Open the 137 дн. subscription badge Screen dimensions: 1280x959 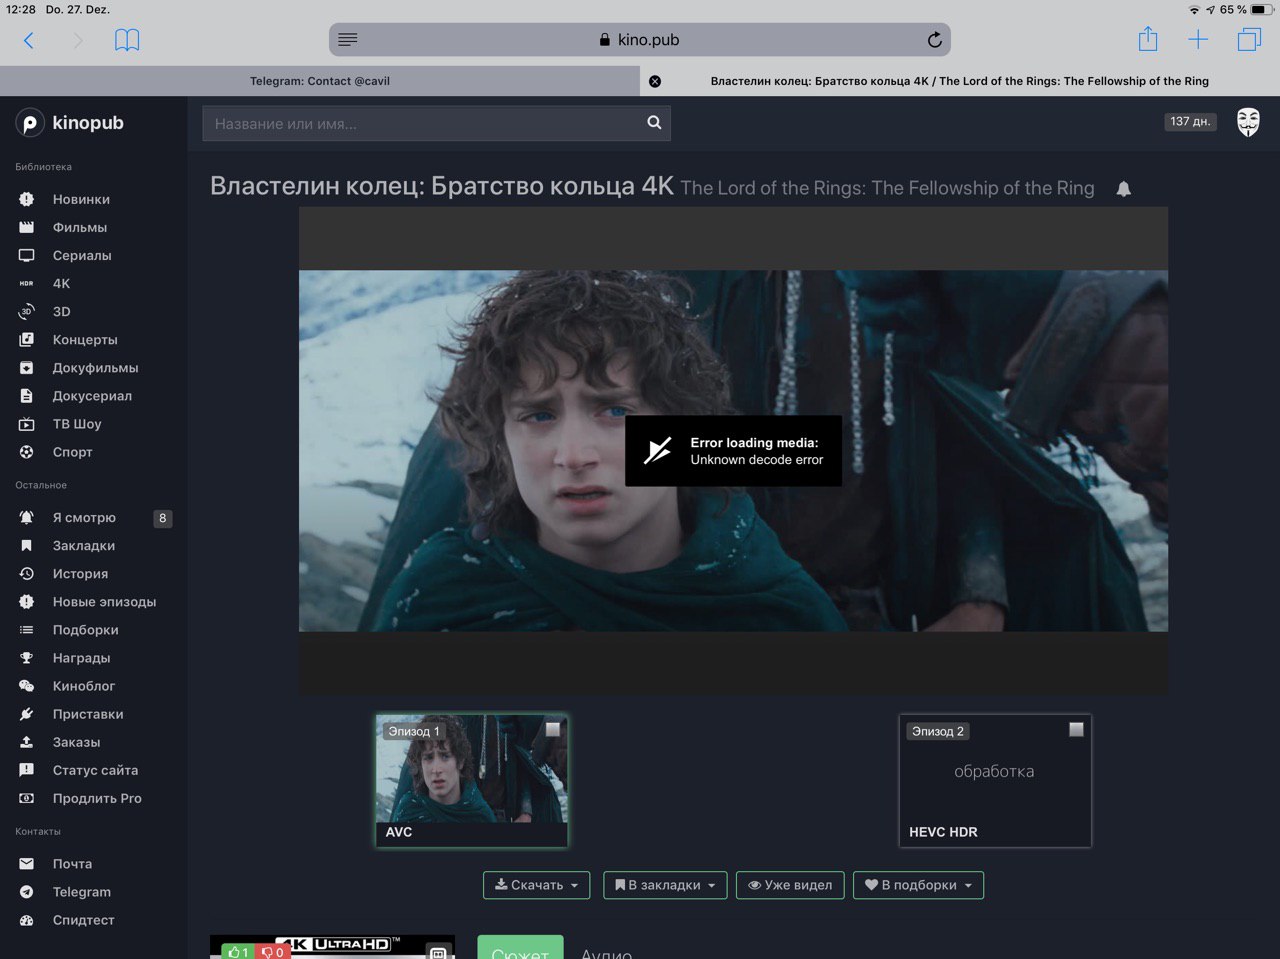coord(1190,122)
